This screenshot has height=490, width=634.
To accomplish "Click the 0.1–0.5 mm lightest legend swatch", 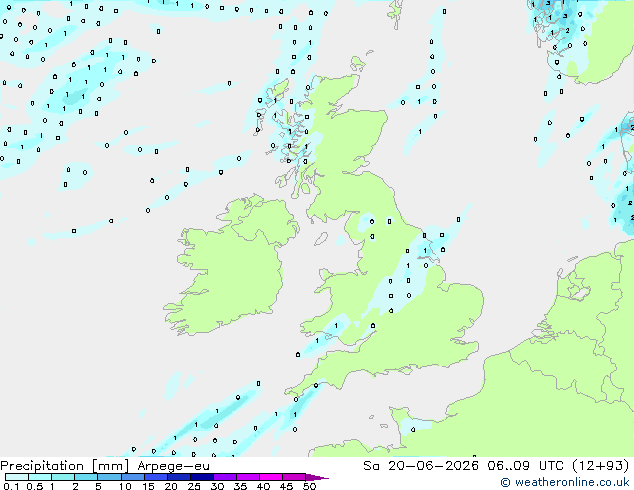I will (17, 477).
